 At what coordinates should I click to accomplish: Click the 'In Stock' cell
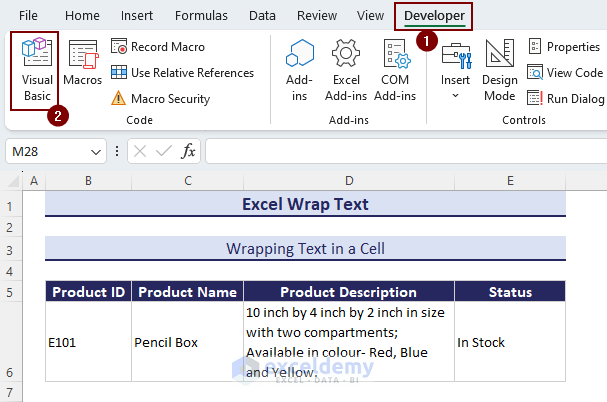[x=510, y=342]
